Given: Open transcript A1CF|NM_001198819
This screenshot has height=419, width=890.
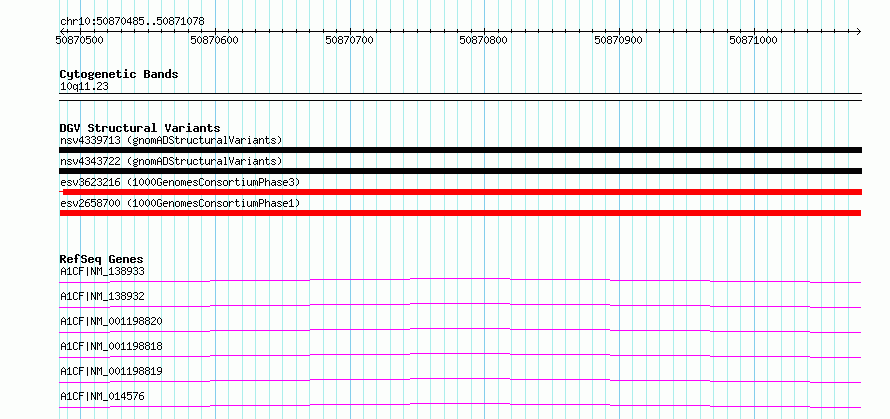Looking at the screenshot, I should tap(111, 371).
